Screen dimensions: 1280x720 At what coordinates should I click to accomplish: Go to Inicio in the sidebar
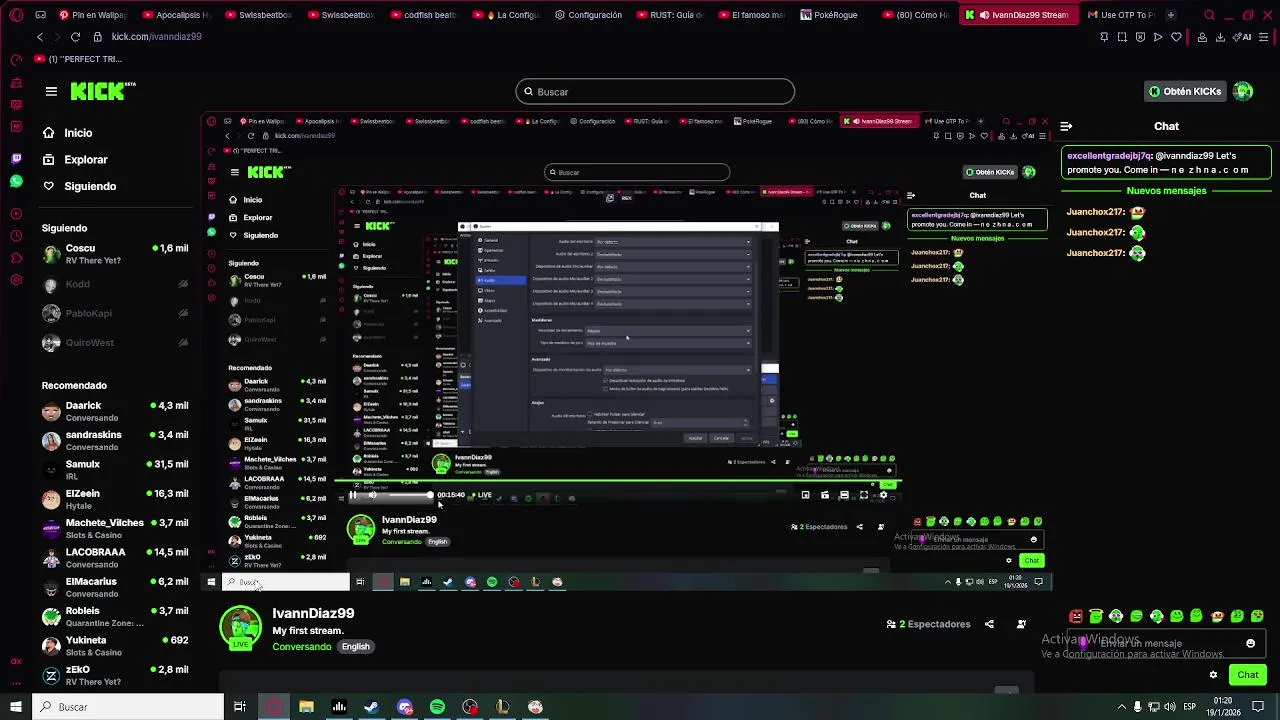[78, 133]
